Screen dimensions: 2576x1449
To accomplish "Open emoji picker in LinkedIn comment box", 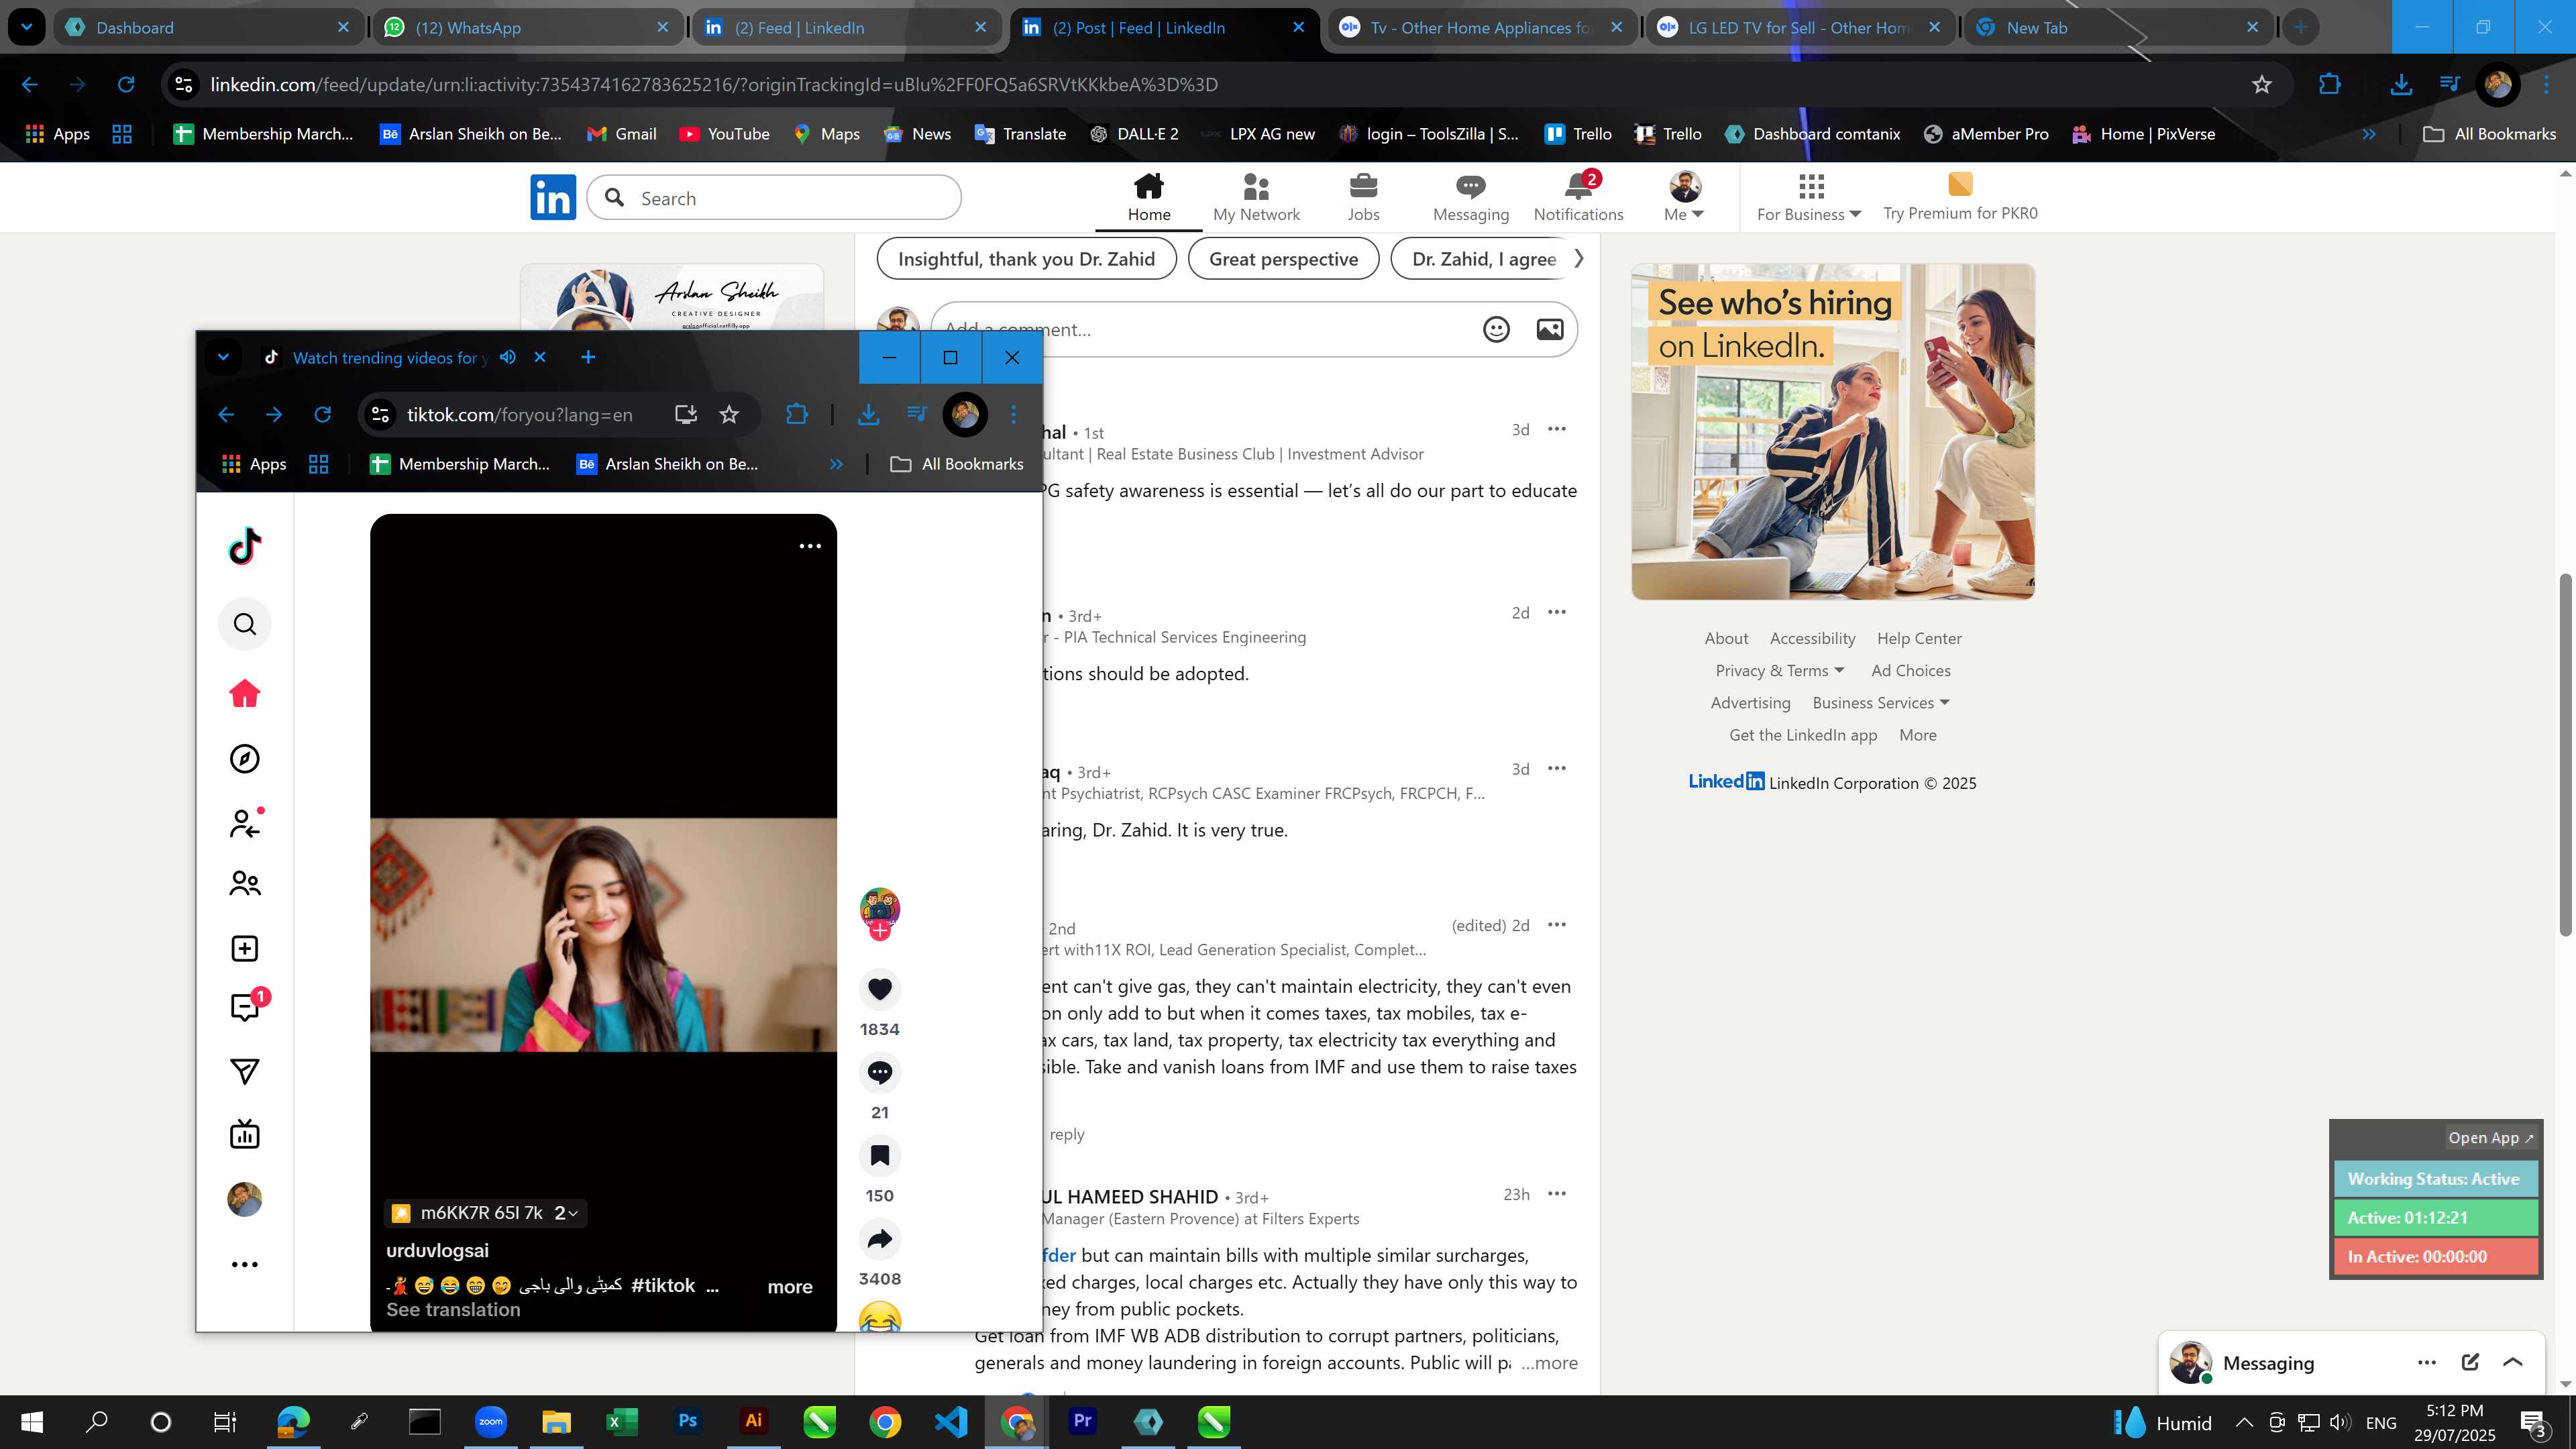I will (x=1496, y=329).
